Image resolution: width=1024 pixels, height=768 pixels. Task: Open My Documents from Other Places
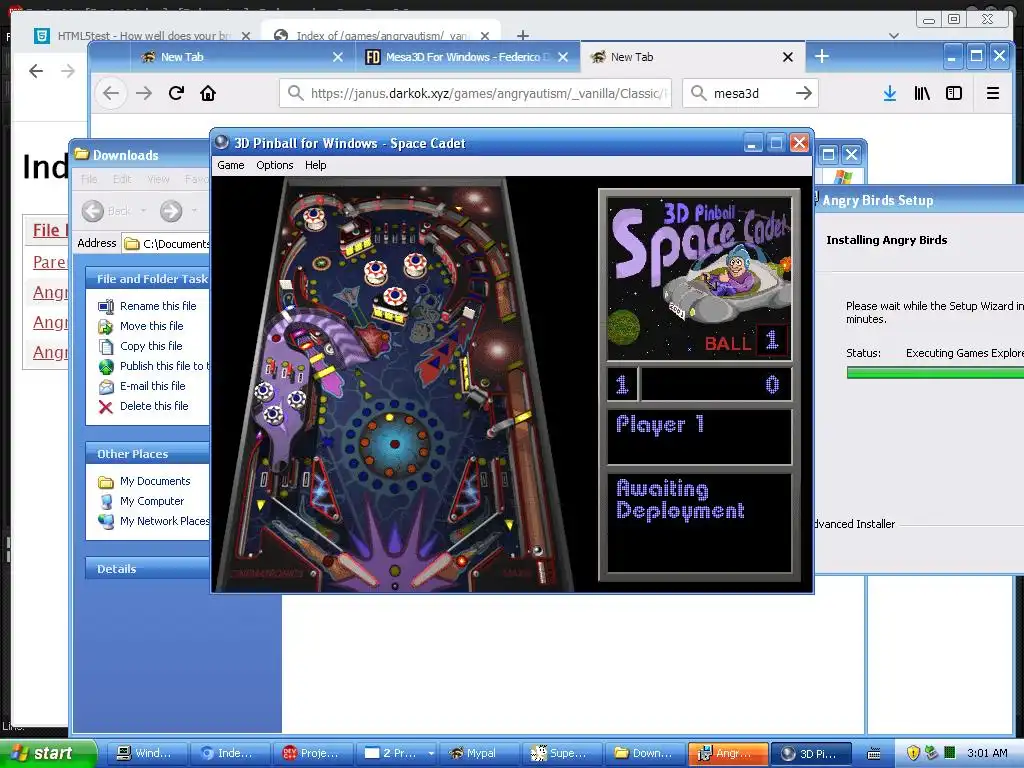coord(155,481)
